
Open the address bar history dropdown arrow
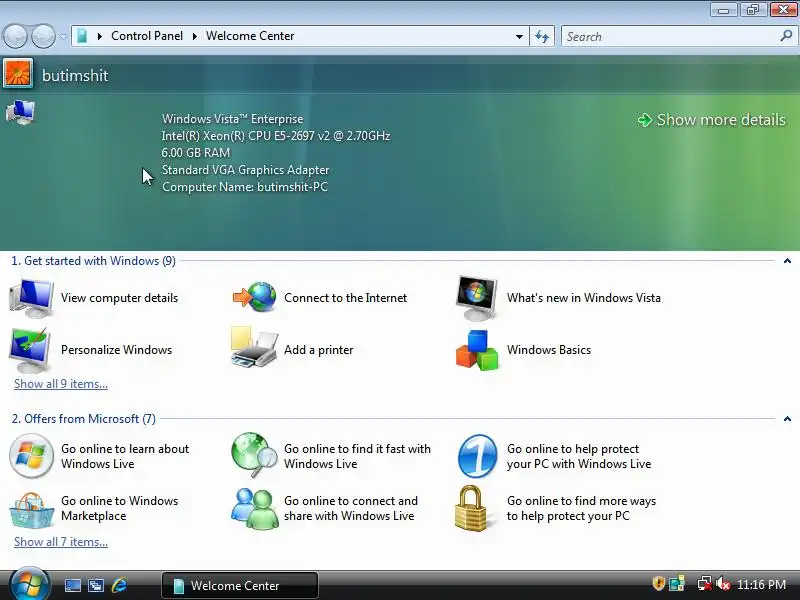(519, 36)
